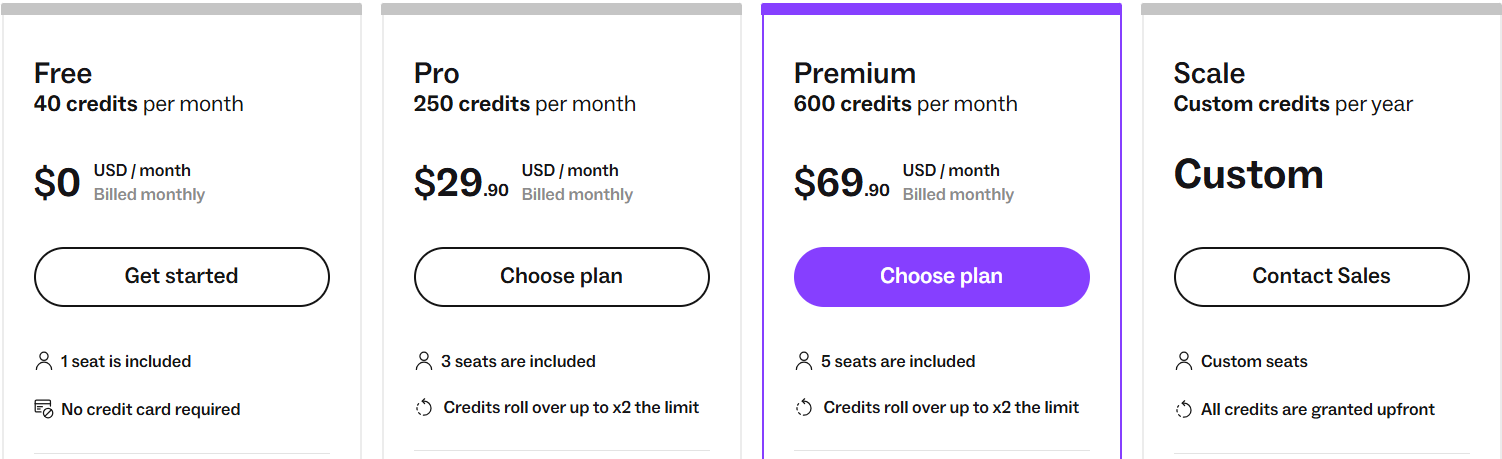Select the Free plan heading
The image size is (1502, 459).
tap(63, 73)
